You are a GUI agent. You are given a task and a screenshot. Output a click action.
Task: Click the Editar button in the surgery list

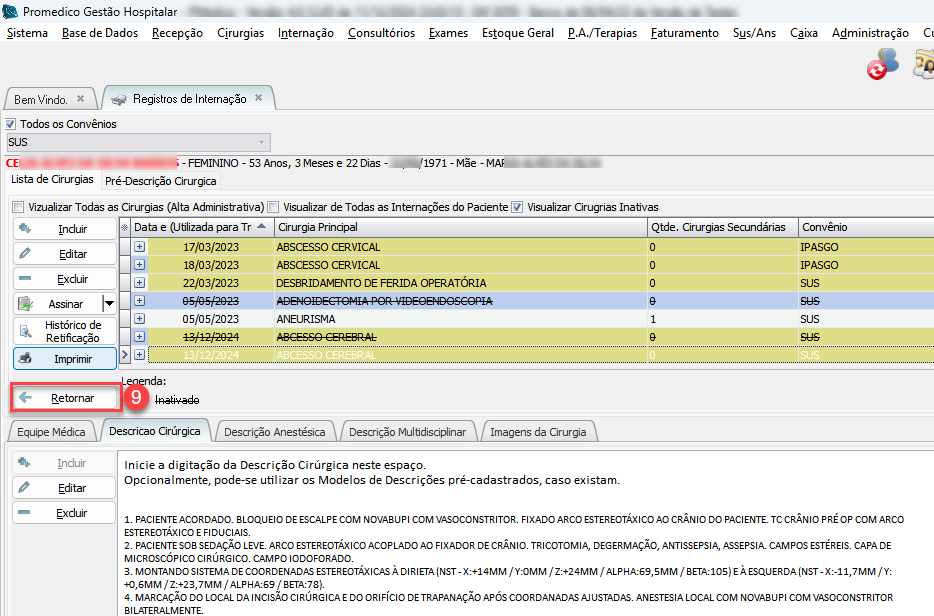tap(65, 254)
